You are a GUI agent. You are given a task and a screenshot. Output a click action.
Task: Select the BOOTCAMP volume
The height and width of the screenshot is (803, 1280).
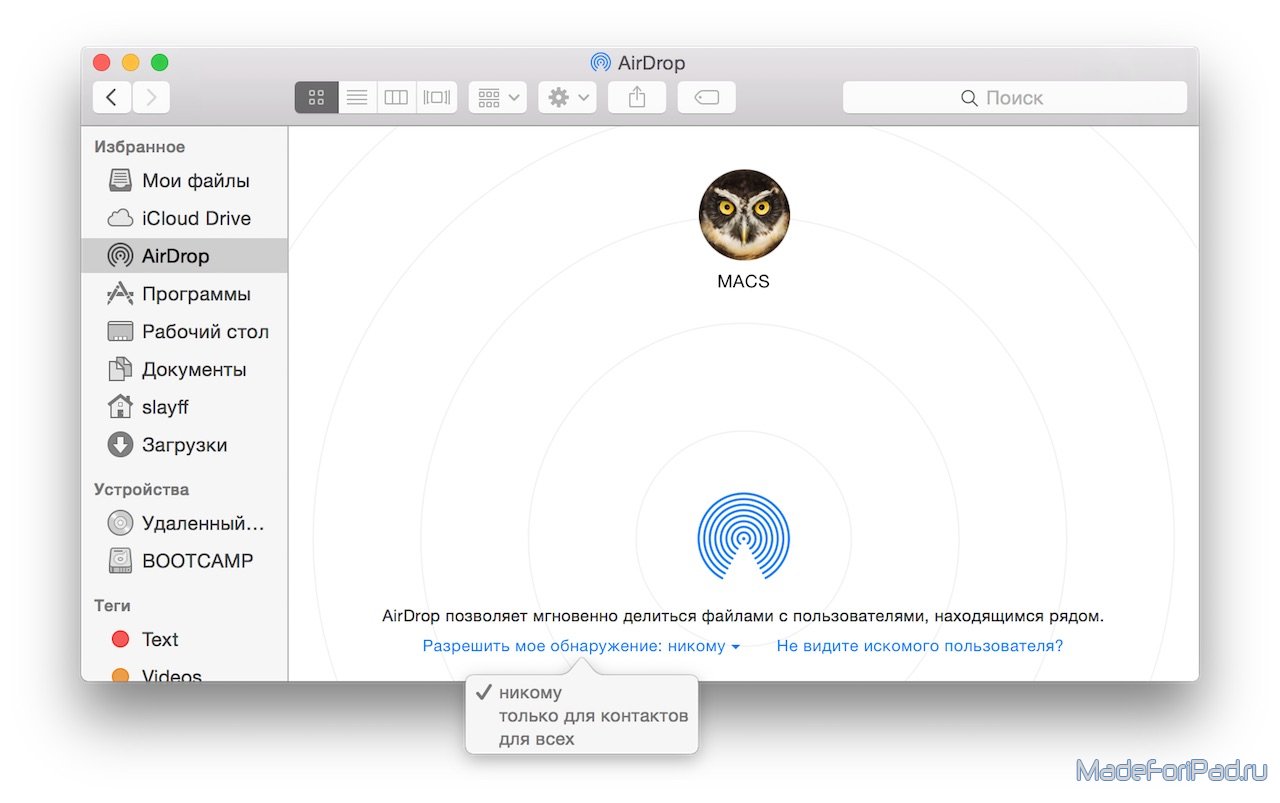(184, 561)
